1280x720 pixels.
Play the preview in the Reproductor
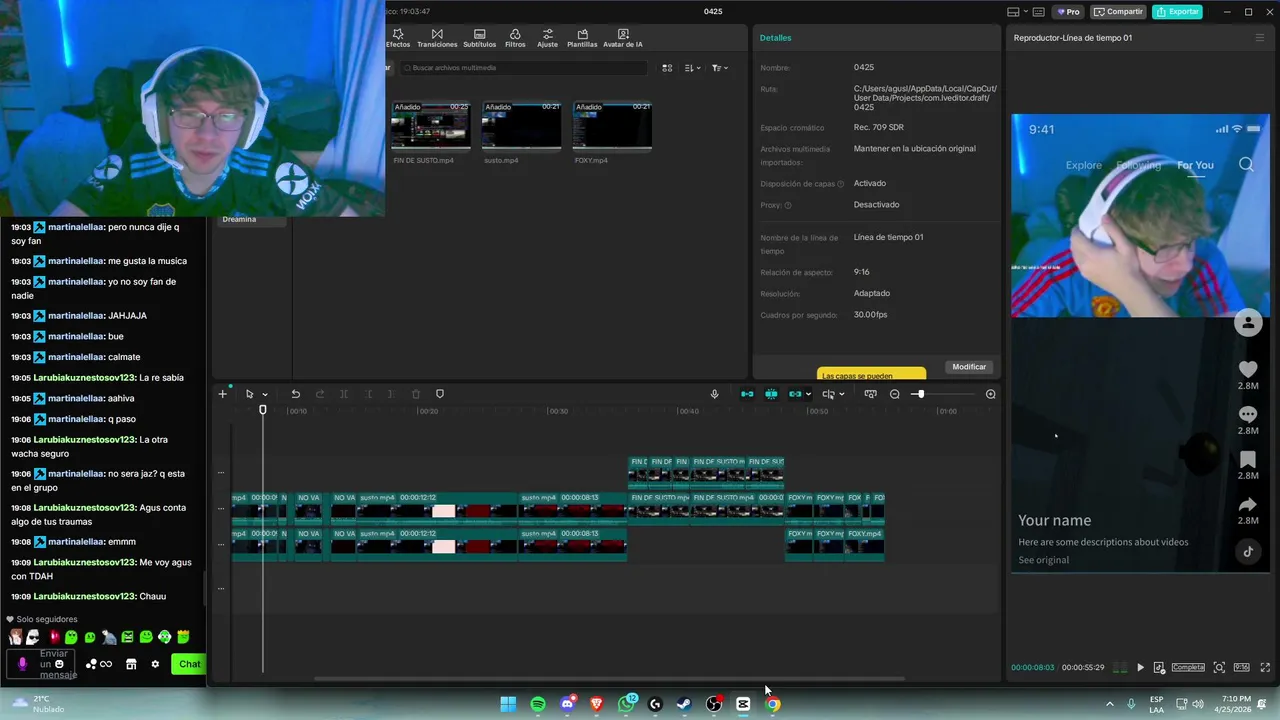coord(1140,667)
